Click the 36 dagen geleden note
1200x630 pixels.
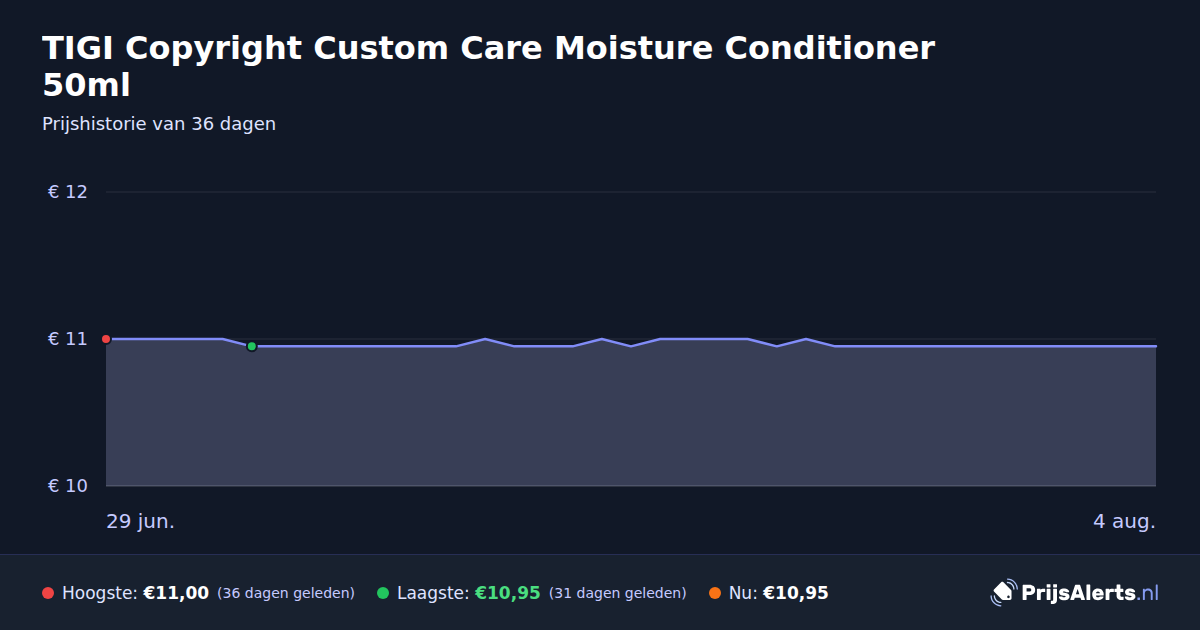click(x=286, y=593)
